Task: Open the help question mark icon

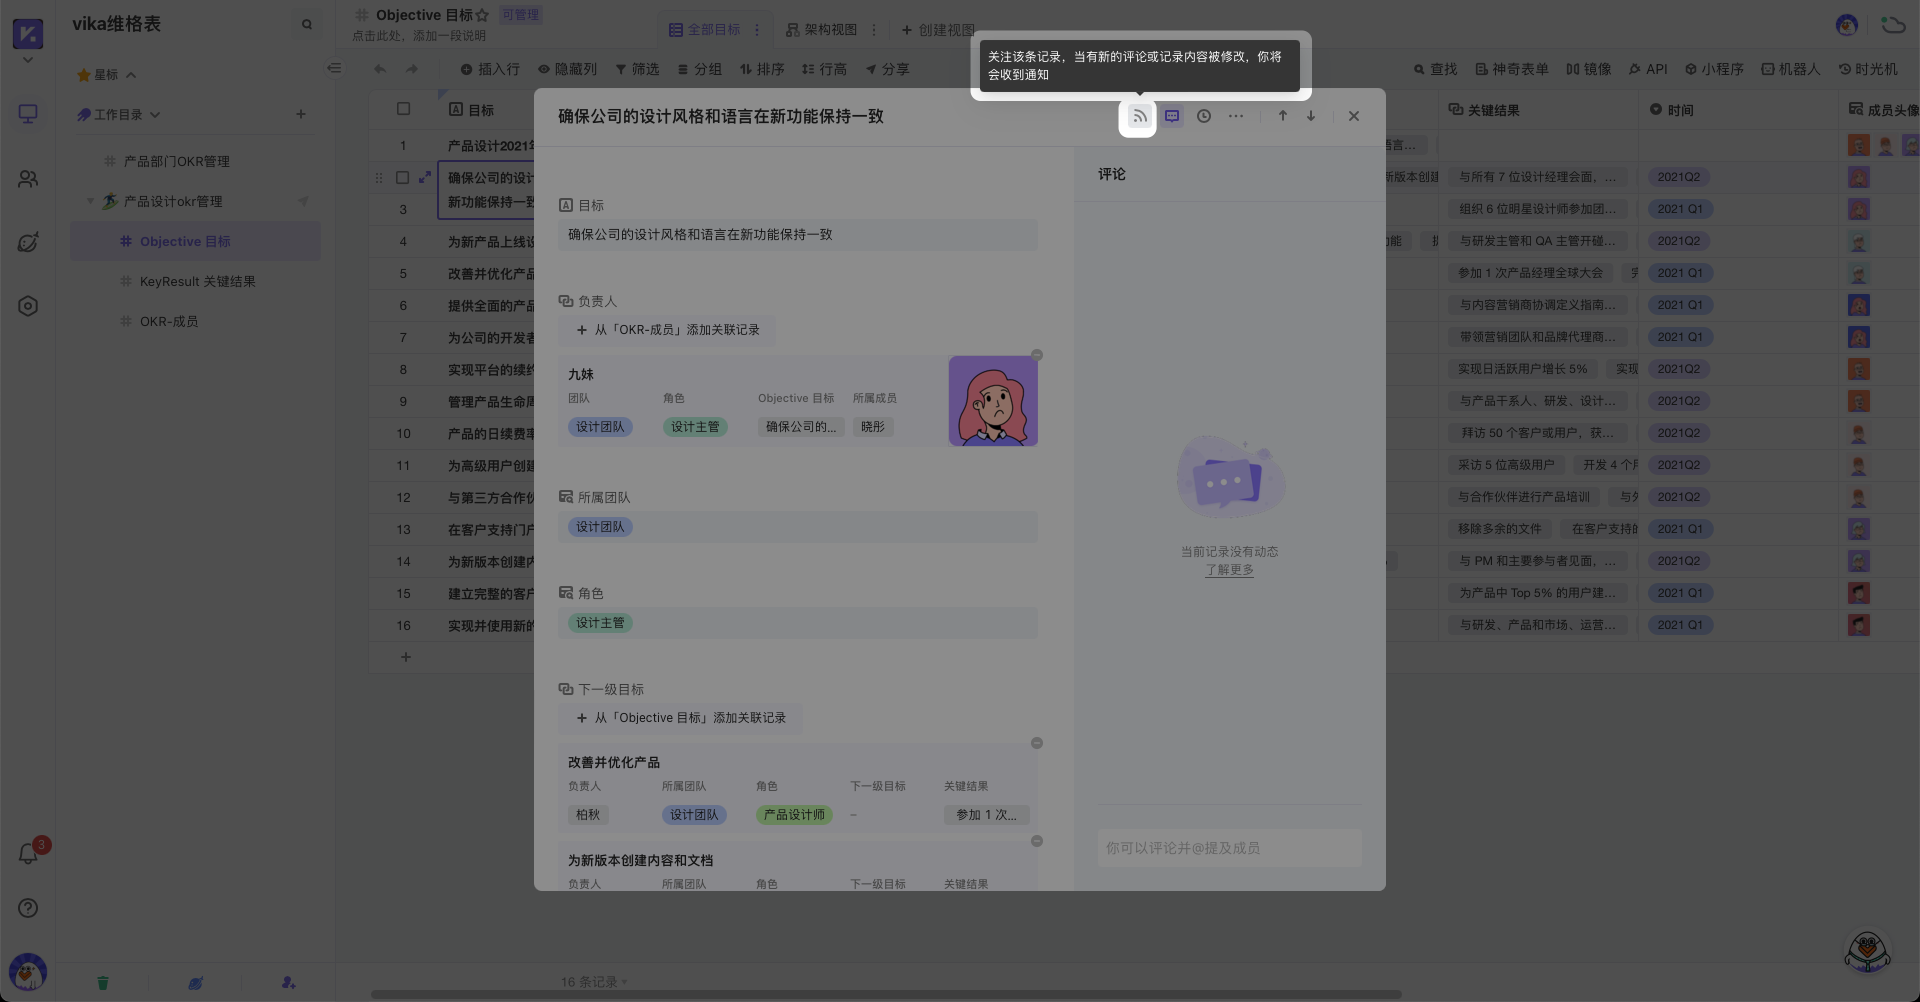Action: 28,908
